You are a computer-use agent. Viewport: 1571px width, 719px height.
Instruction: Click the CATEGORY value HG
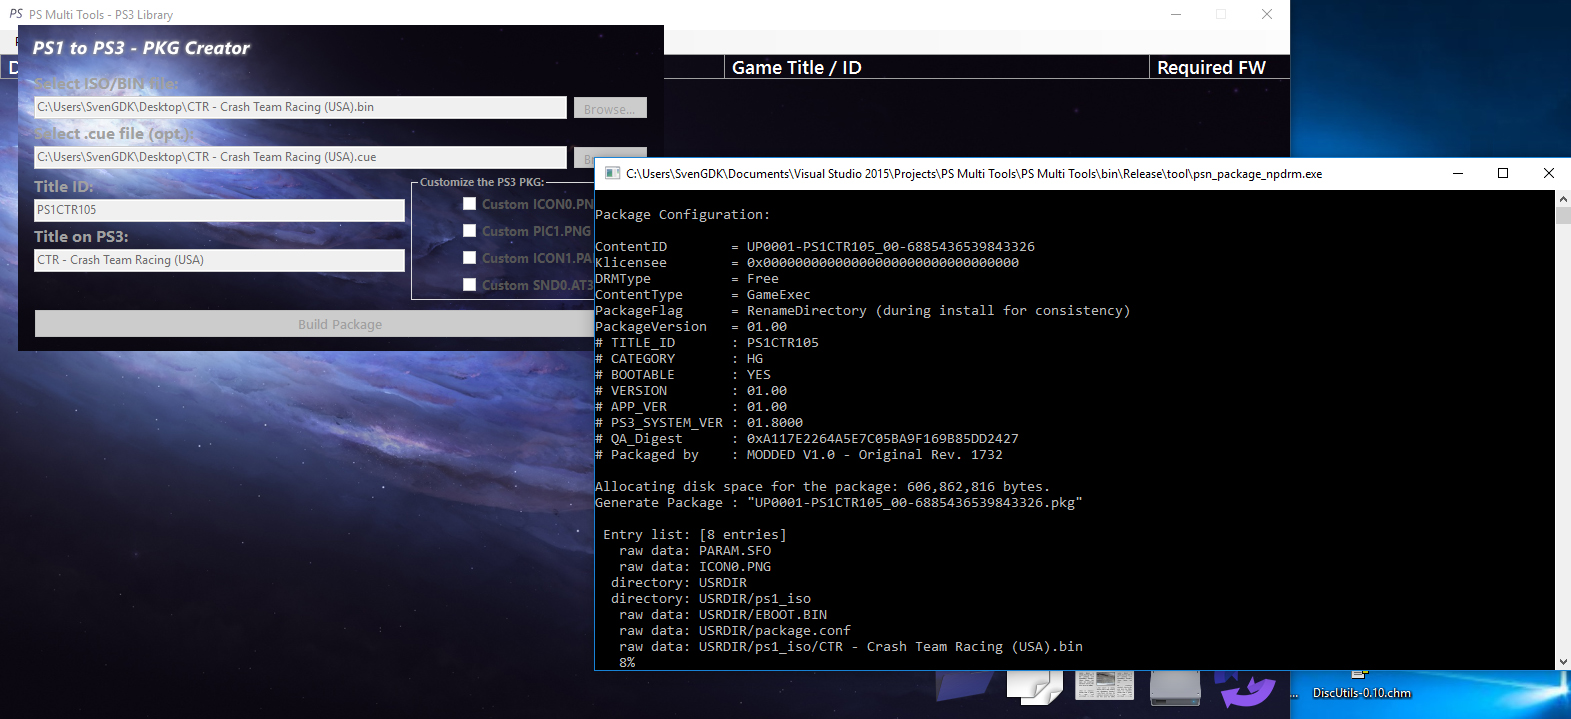pos(755,359)
